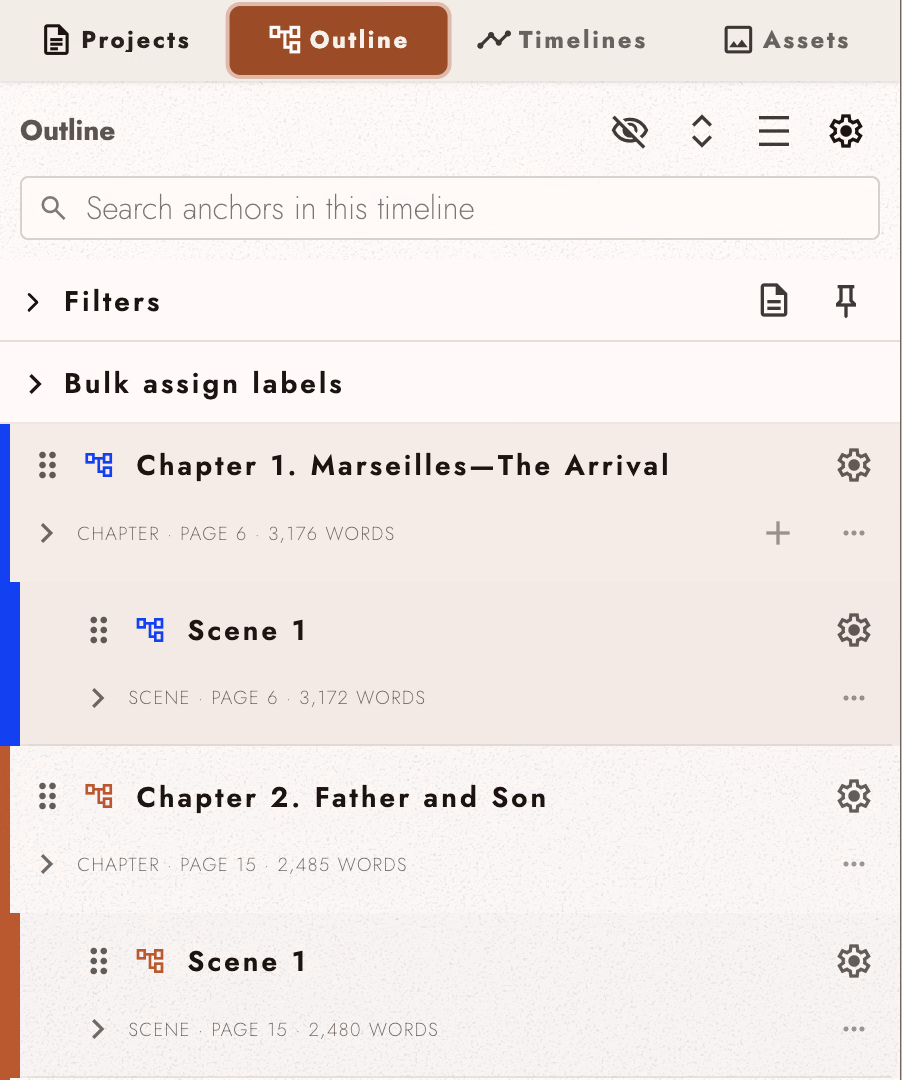Open gear settings for Chapter 2's Scene 1
The image size is (902, 1080).
click(x=854, y=961)
